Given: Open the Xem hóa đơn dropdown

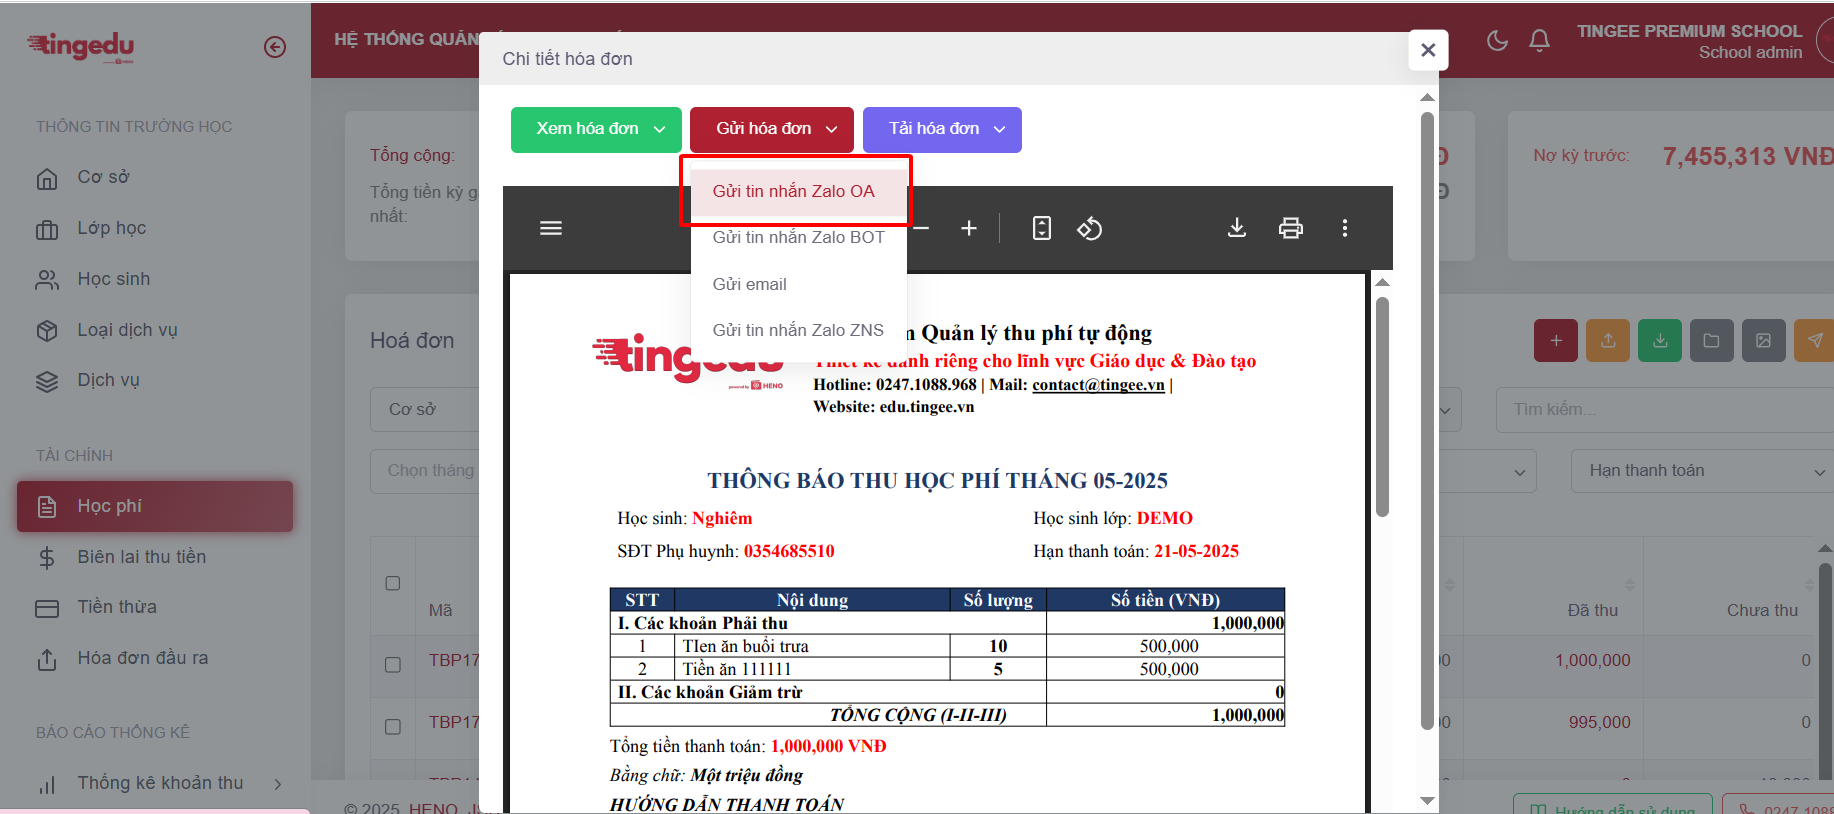Looking at the screenshot, I should pos(596,129).
